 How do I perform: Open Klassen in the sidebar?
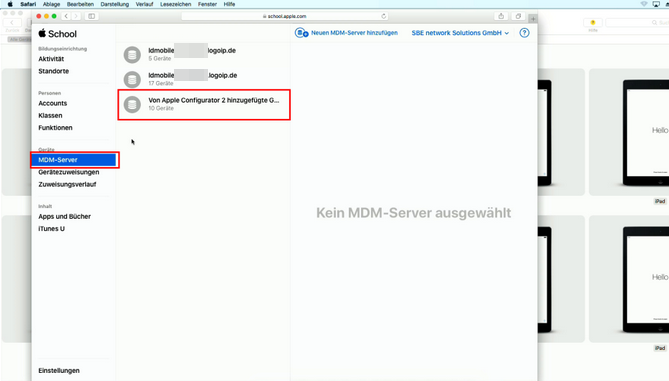(50, 116)
